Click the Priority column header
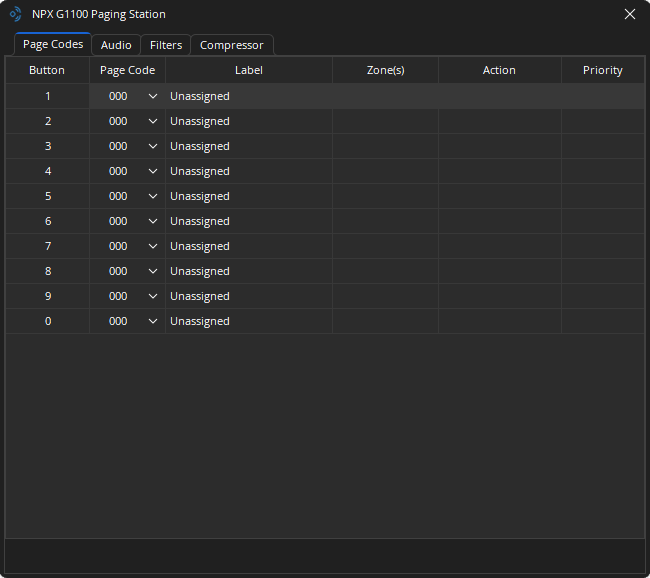Viewport: 650px width, 578px height. [x=602, y=70]
